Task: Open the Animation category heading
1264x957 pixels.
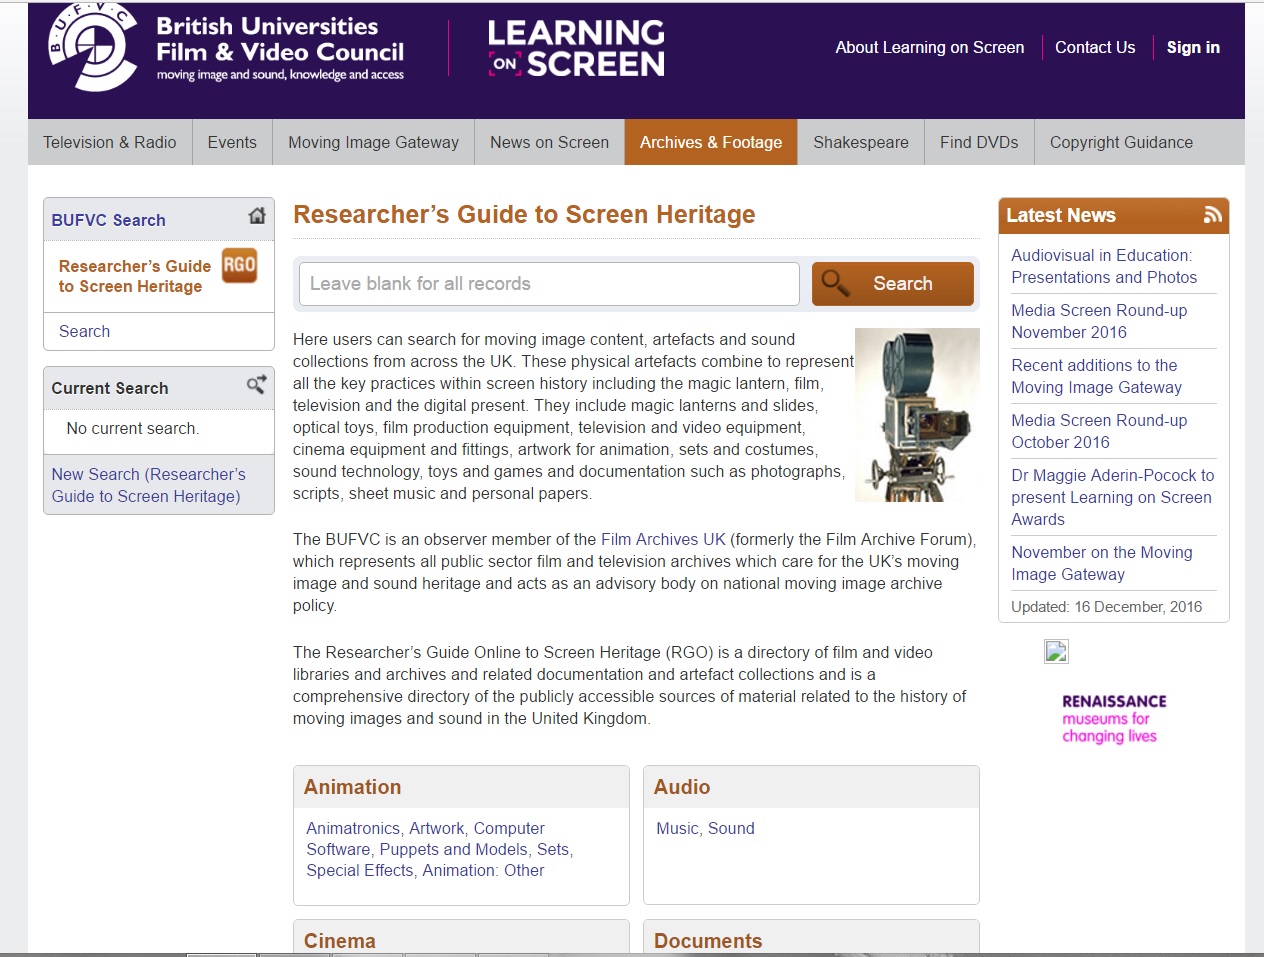Action: [x=352, y=787]
